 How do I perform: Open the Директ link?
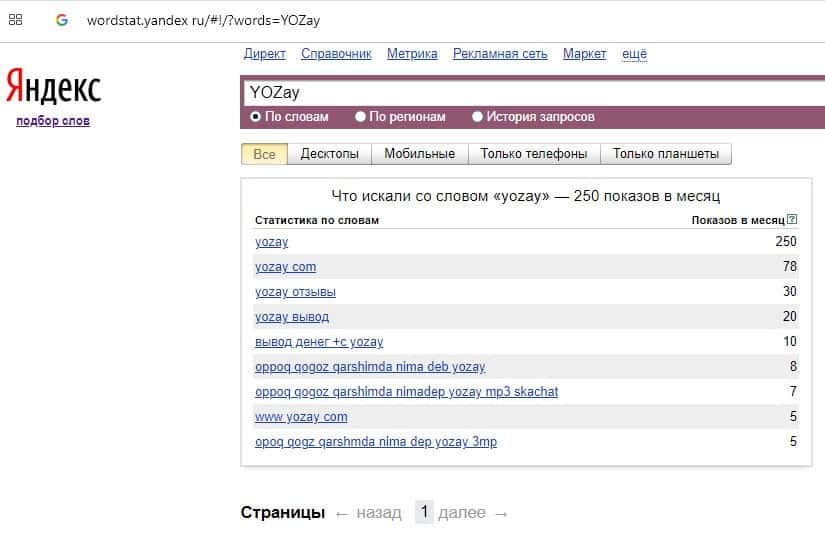(x=265, y=54)
